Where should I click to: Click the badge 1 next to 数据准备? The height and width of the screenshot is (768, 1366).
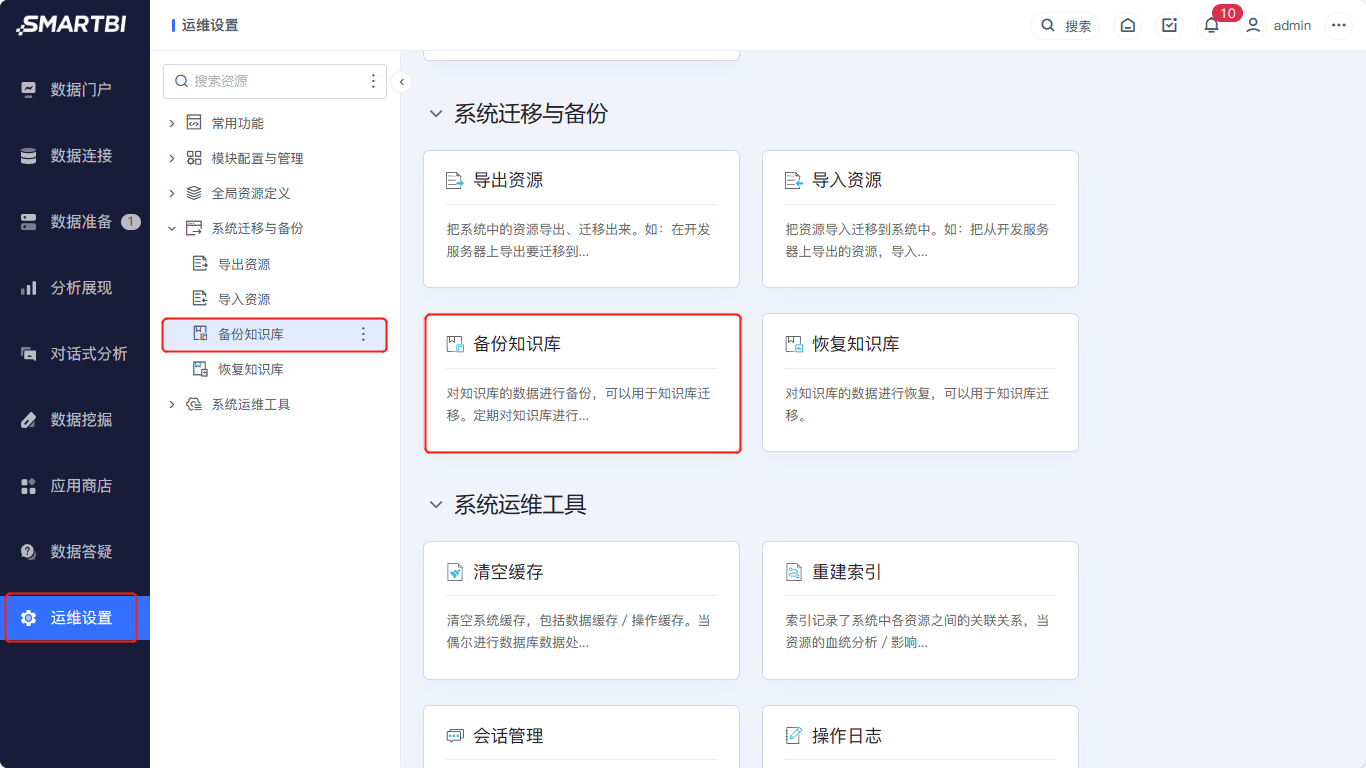[x=131, y=222]
